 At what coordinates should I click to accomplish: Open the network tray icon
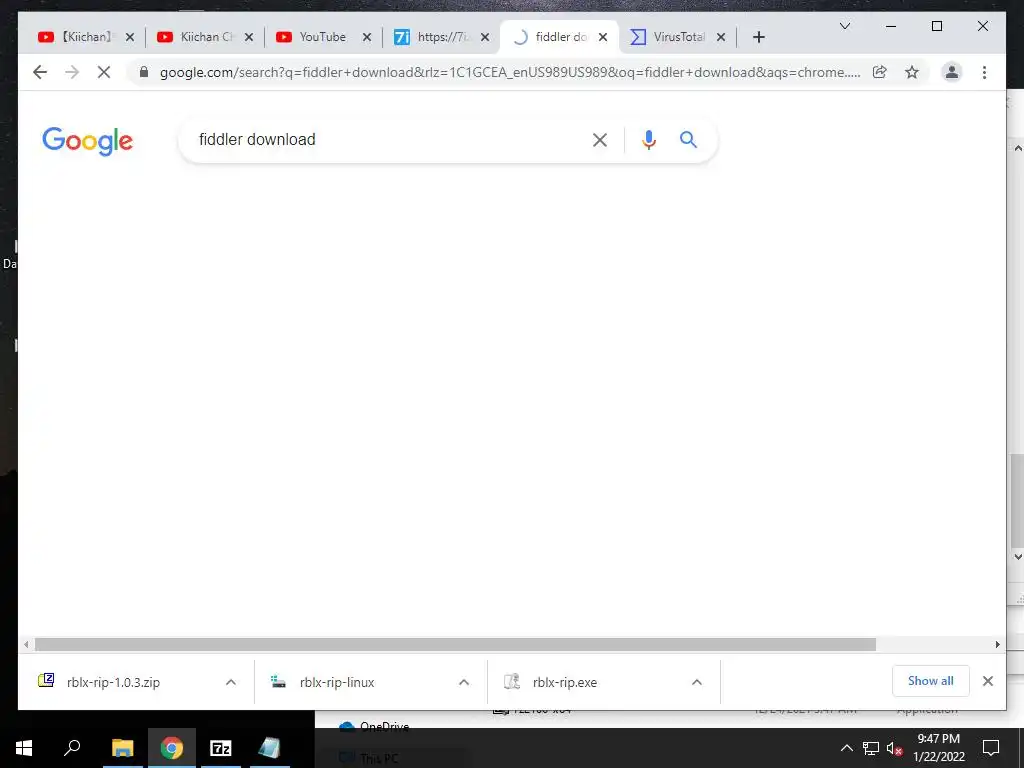(x=871, y=748)
